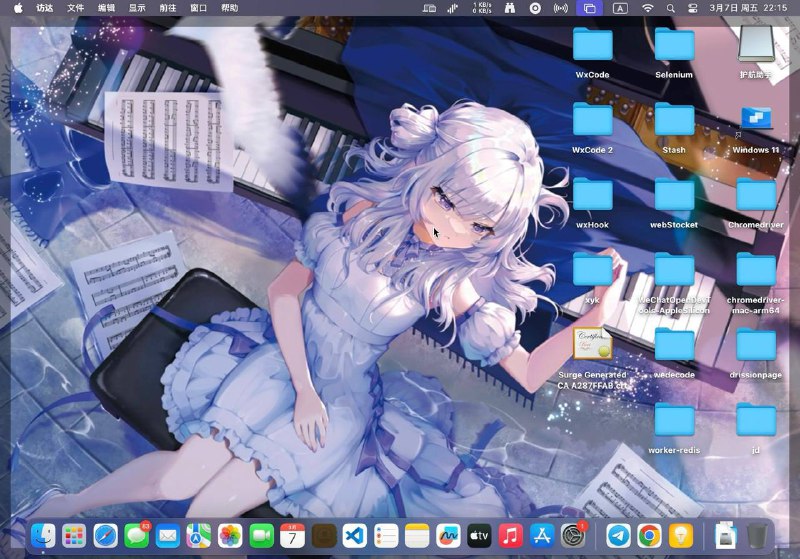This screenshot has width=800, height=559.
Task: Select the Surge Generated CA certificate file
Action: (592, 344)
